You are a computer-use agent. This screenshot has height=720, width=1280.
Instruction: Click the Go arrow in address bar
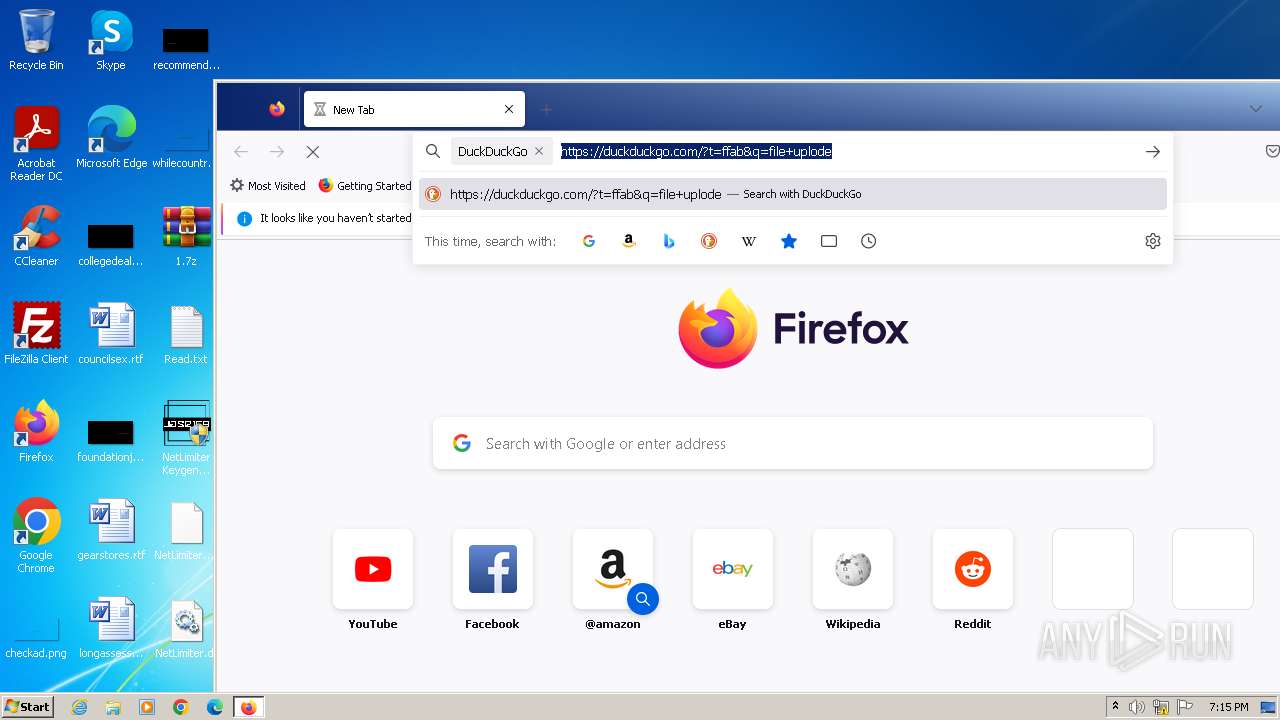(x=1153, y=152)
